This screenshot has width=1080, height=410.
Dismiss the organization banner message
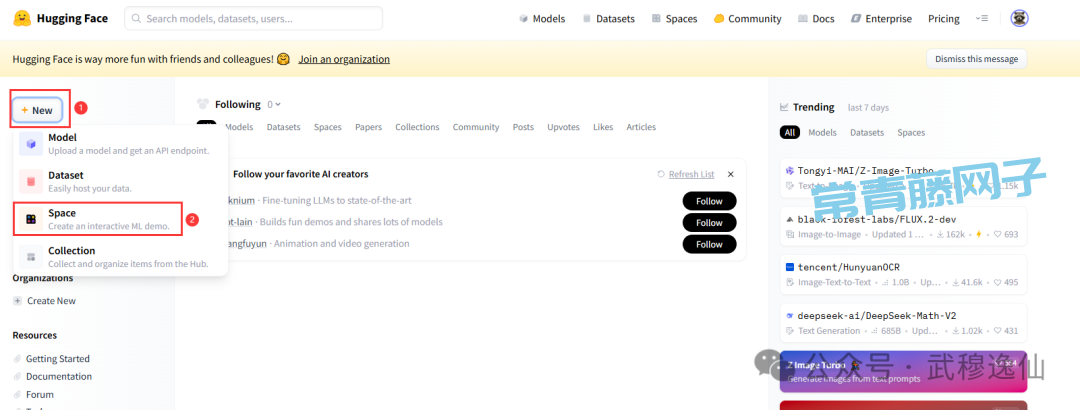click(x=975, y=59)
